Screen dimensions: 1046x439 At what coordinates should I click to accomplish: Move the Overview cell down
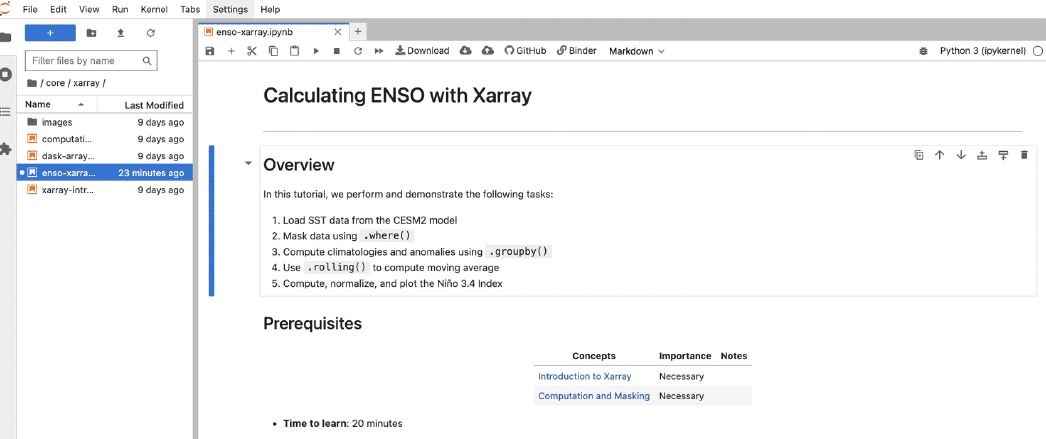pyautogui.click(x=961, y=155)
